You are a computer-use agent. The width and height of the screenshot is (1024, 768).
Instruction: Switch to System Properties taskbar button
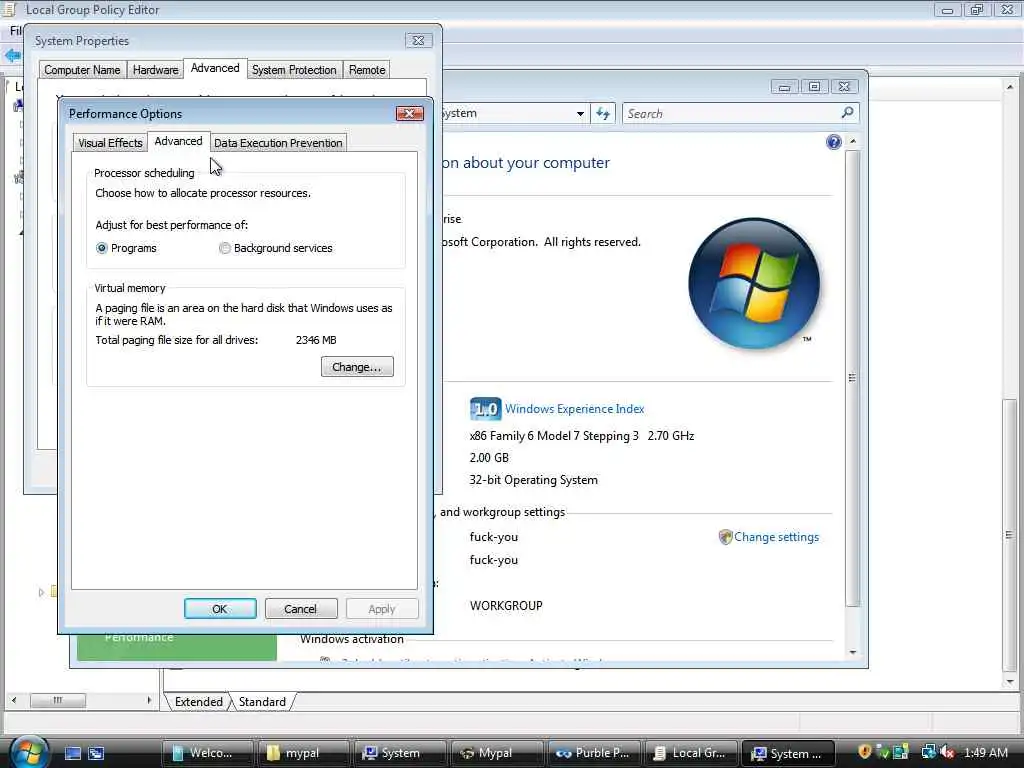(788, 753)
